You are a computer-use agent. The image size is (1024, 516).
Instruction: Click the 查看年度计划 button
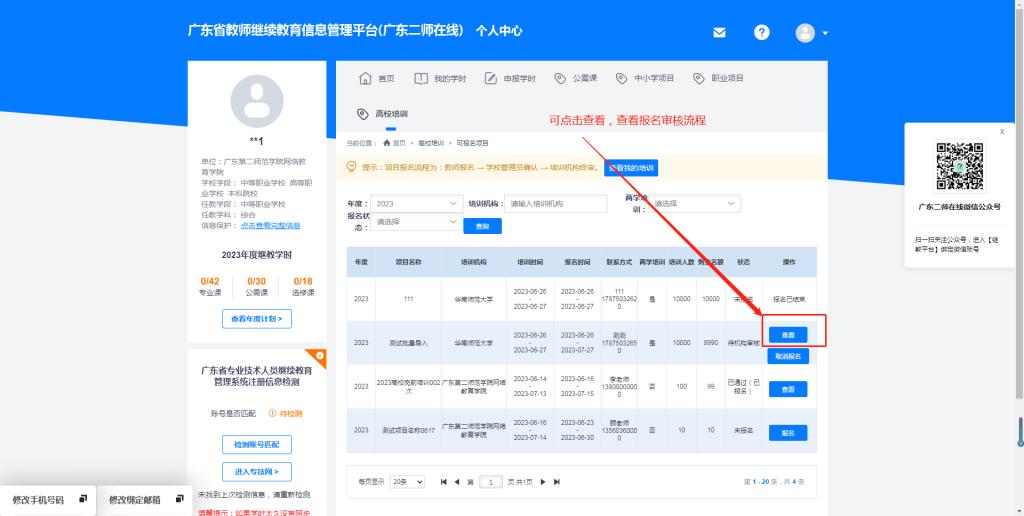tap(257, 319)
